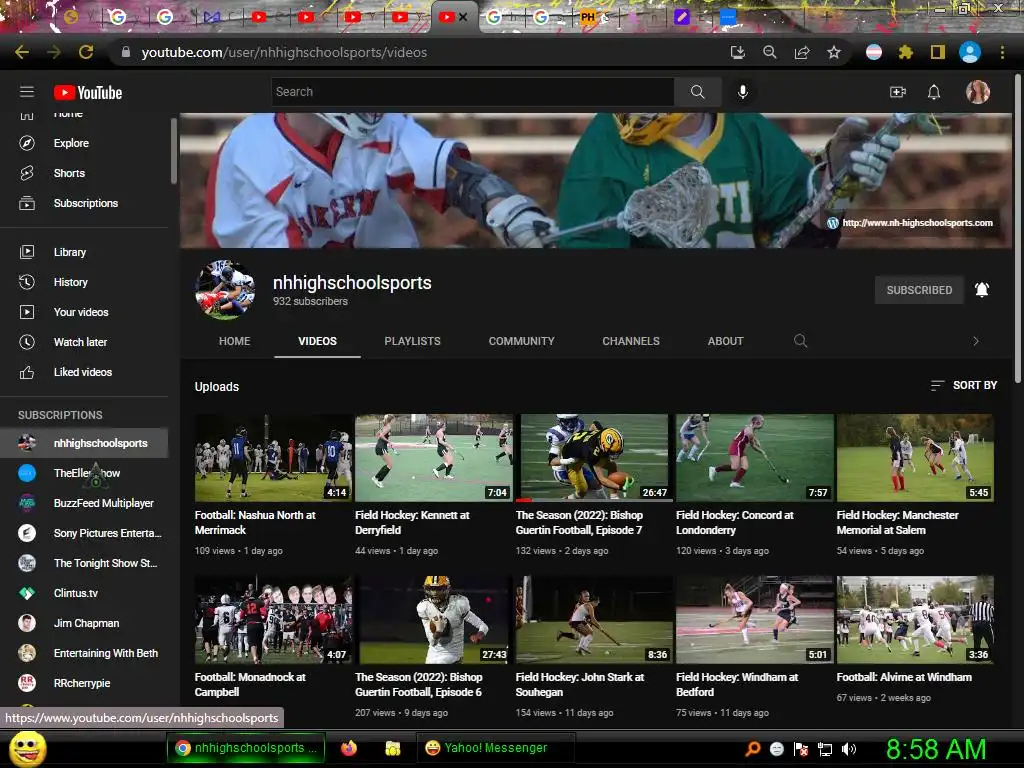This screenshot has width=1024, height=768.
Task: Click the share page icon in address bar
Action: (802, 52)
